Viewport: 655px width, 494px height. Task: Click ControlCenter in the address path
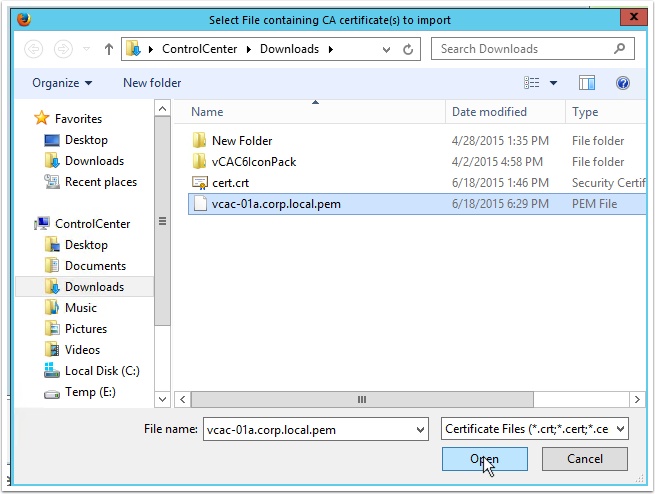point(199,49)
